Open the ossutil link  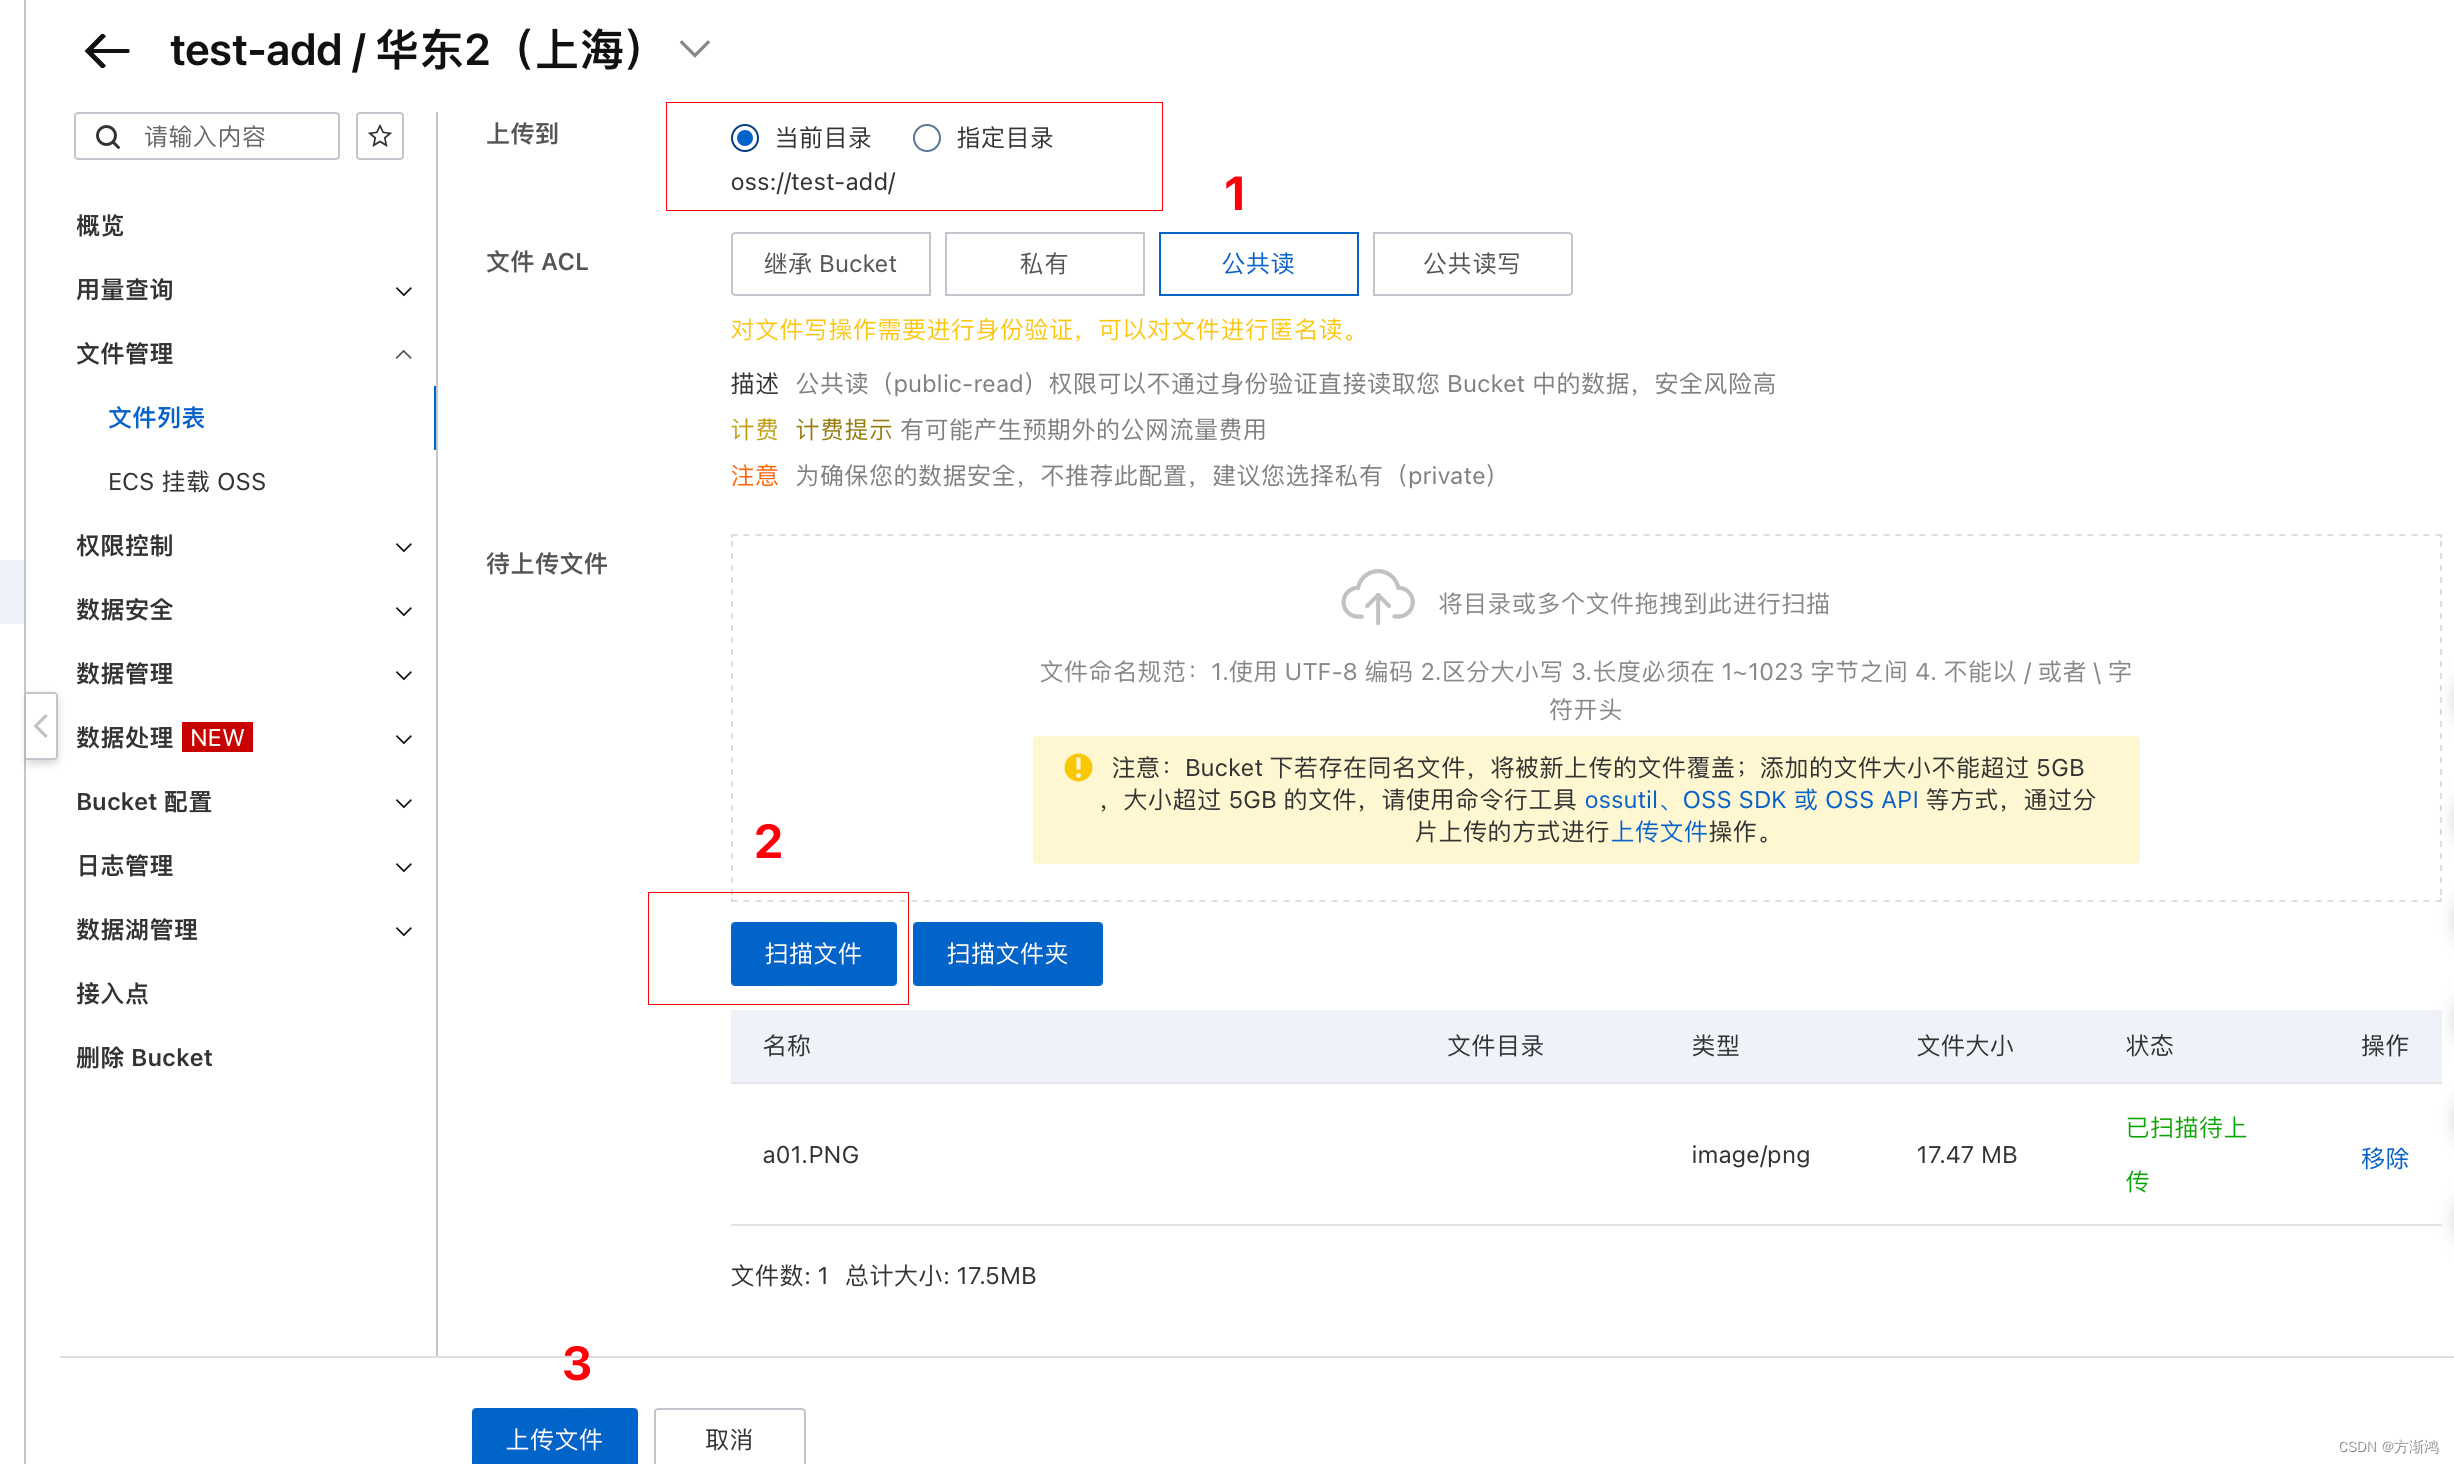1621,800
